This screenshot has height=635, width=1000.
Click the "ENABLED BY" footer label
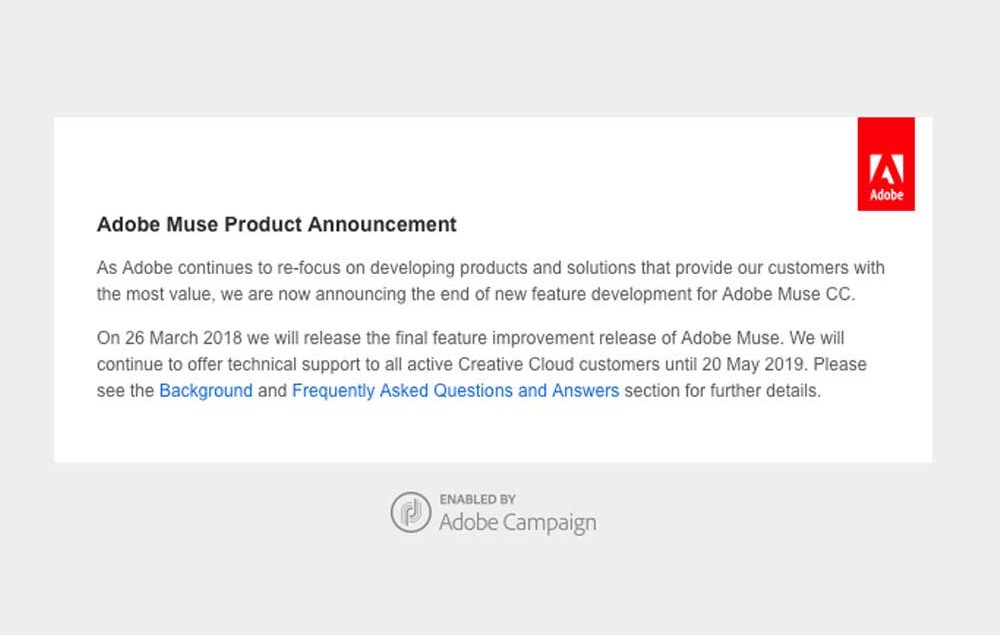(x=478, y=499)
